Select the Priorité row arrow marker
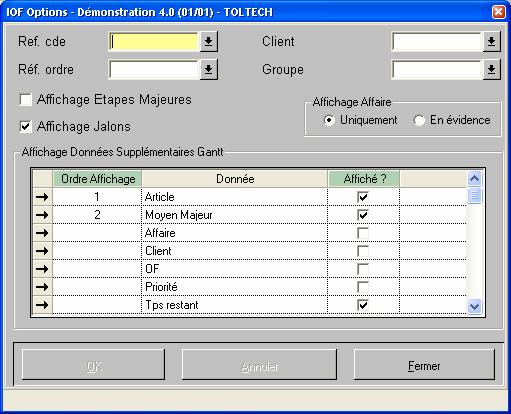This screenshot has width=511, height=414. pyautogui.click(x=42, y=287)
